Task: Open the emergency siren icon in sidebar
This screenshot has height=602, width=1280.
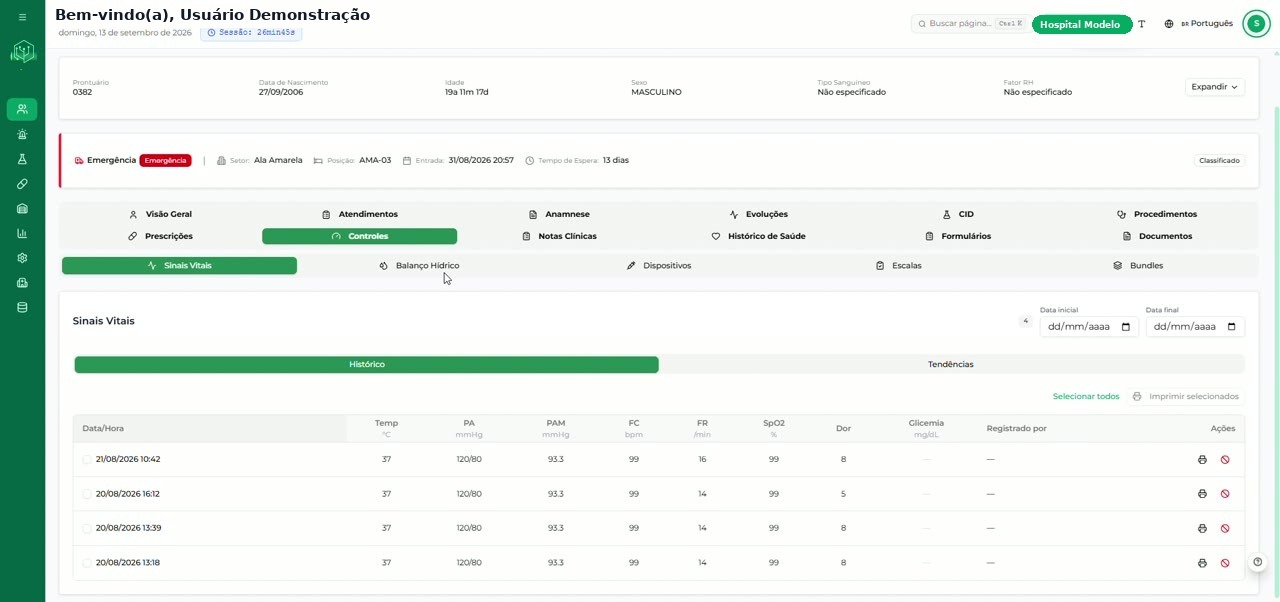Action: pos(22,134)
